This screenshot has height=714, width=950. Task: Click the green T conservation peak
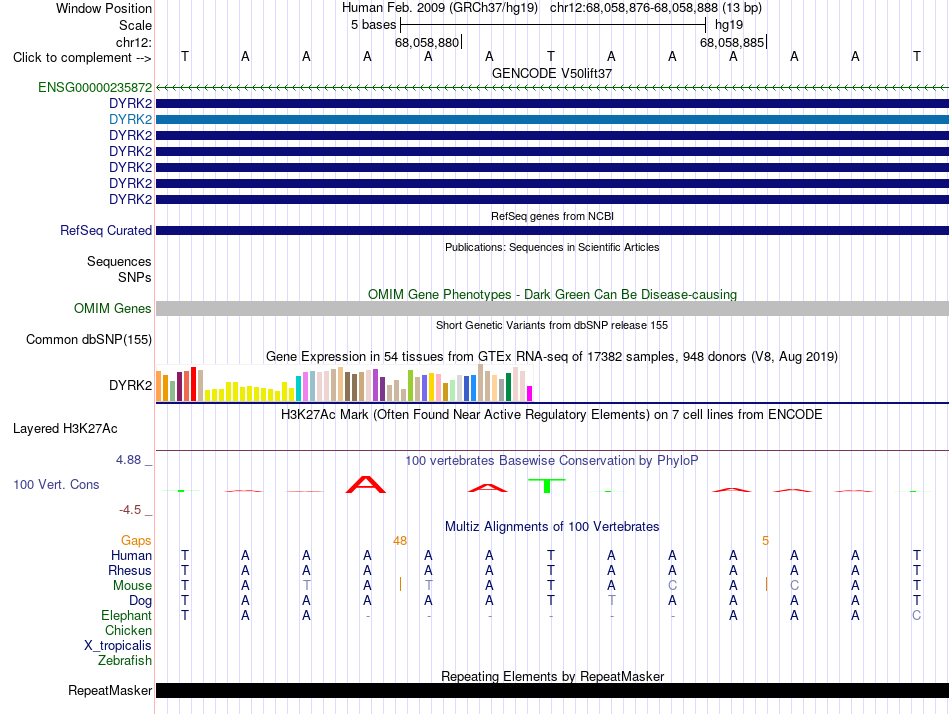[x=547, y=485]
